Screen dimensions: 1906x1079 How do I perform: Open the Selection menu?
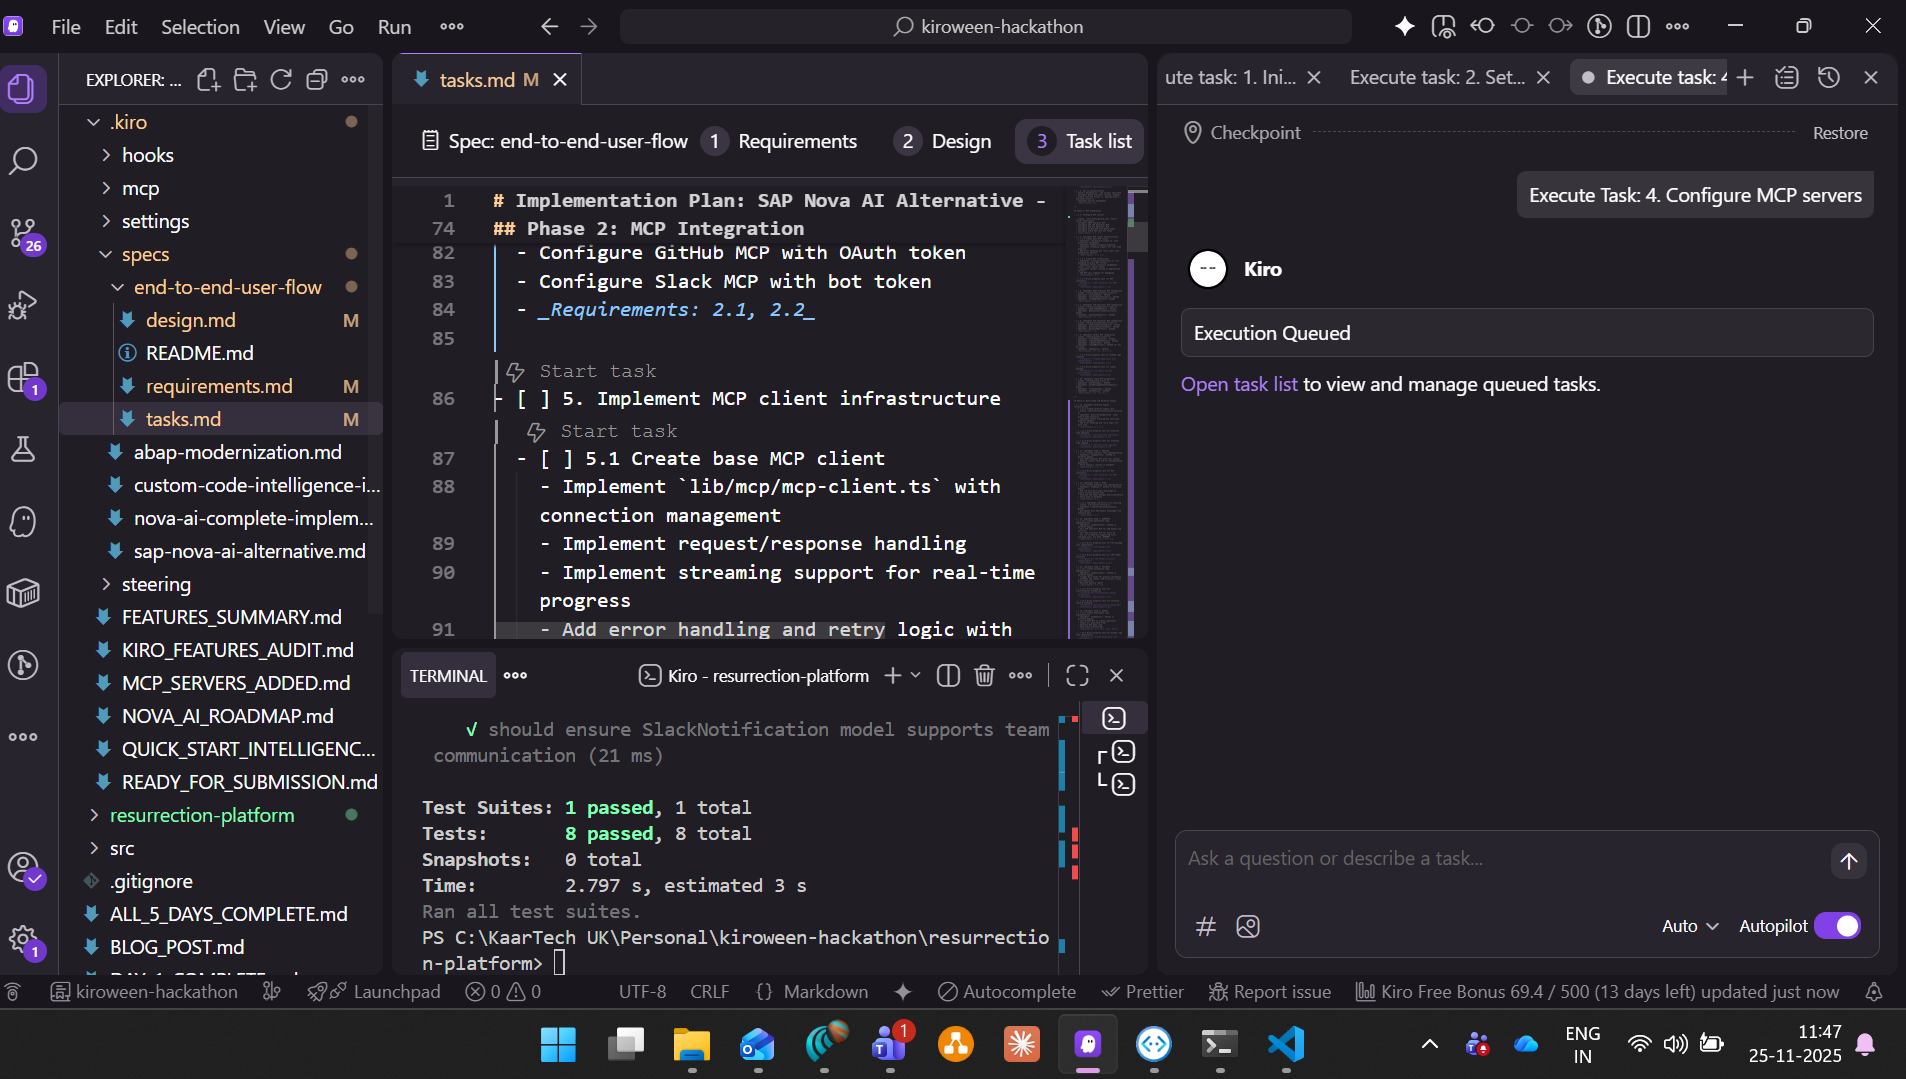[200, 27]
